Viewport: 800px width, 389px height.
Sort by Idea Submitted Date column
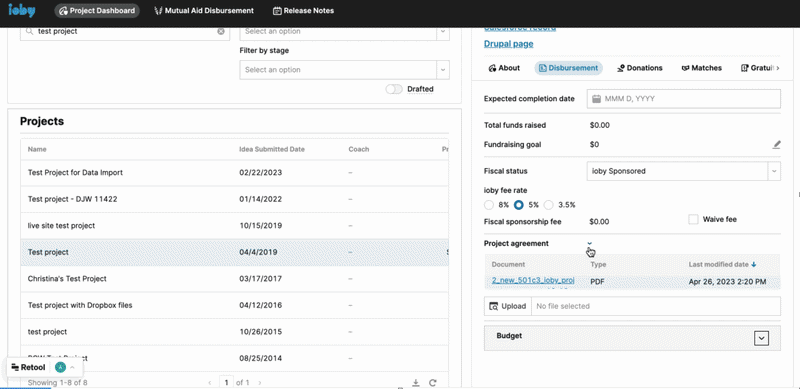click(272, 149)
